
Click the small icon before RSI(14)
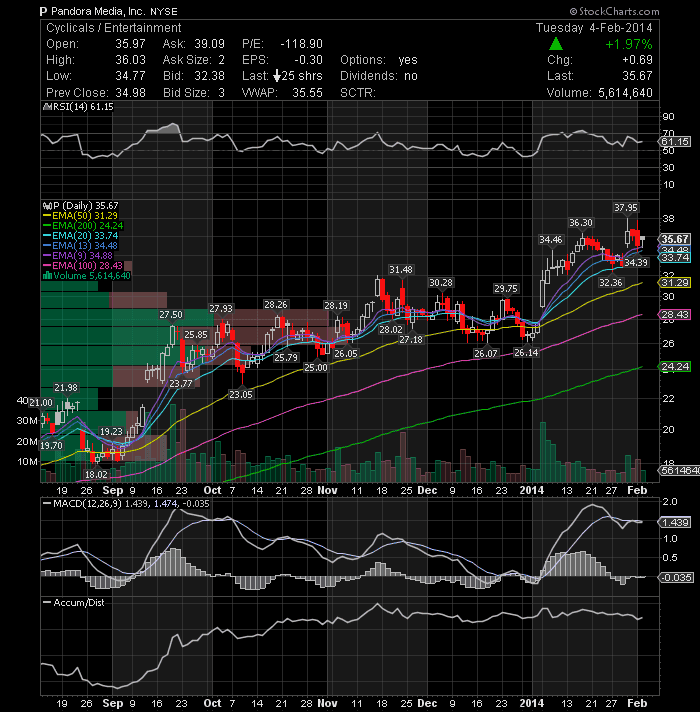(47, 107)
